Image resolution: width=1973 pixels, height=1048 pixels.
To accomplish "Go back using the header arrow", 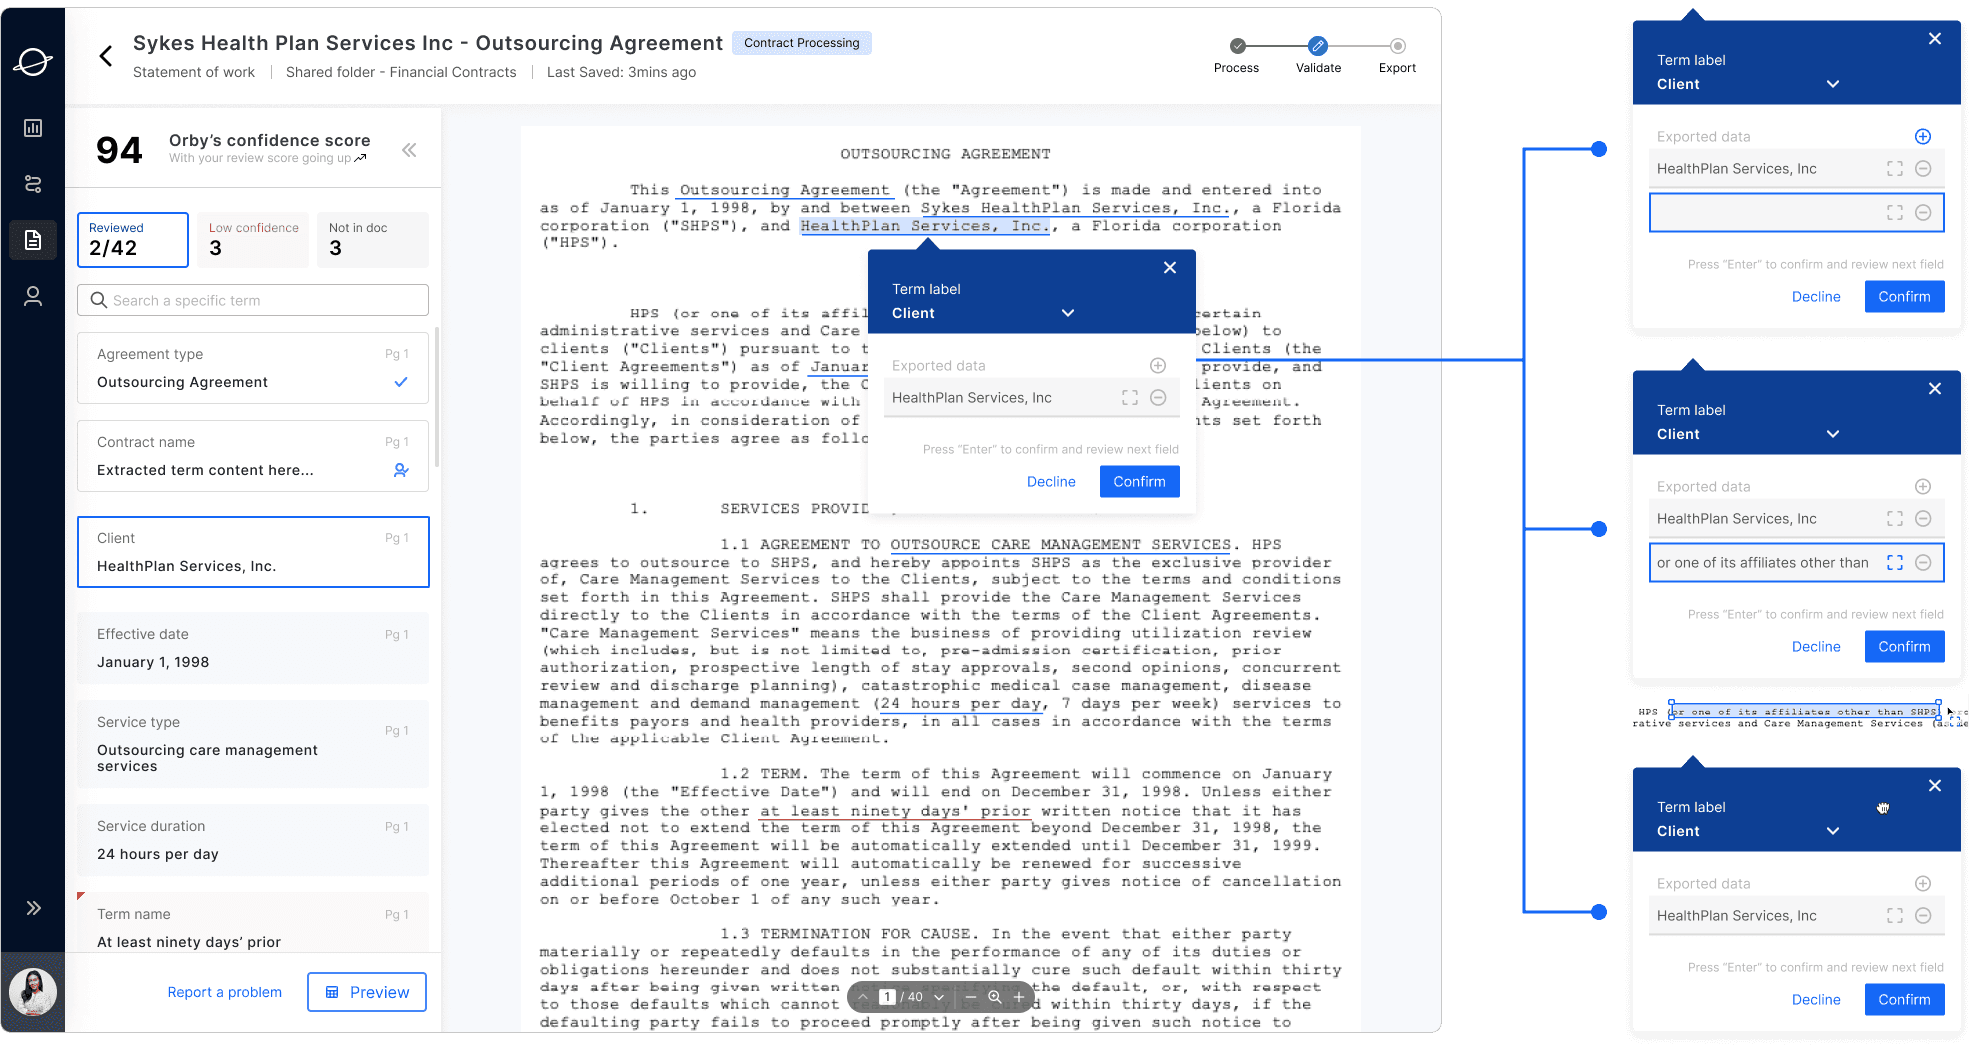I will [x=106, y=56].
